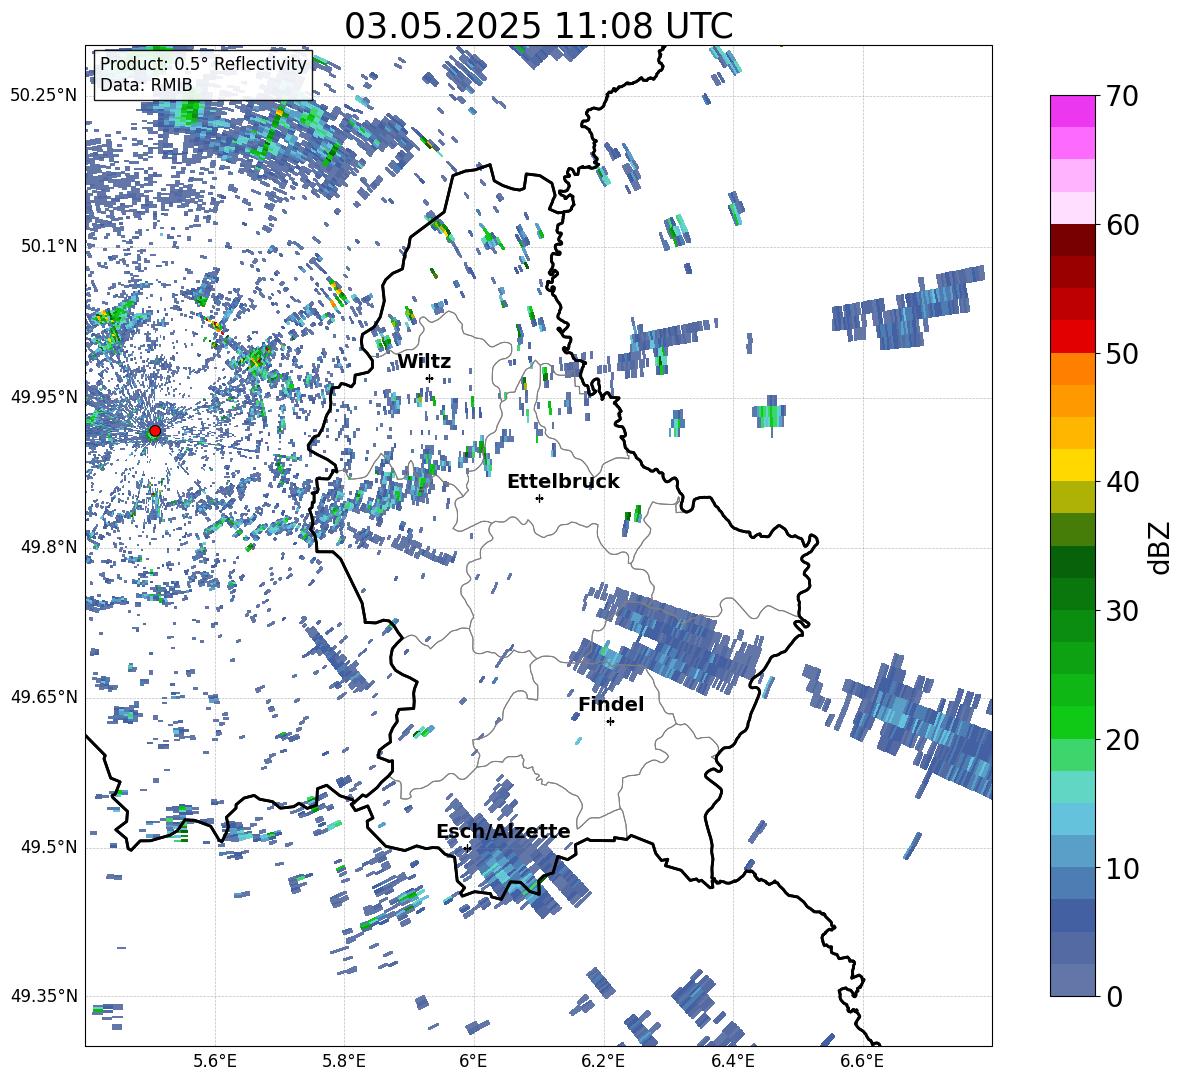Click the map title 03.05.2025 11:08 UTC
The width and height of the screenshot is (1184, 1081).
click(x=538, y=26)
